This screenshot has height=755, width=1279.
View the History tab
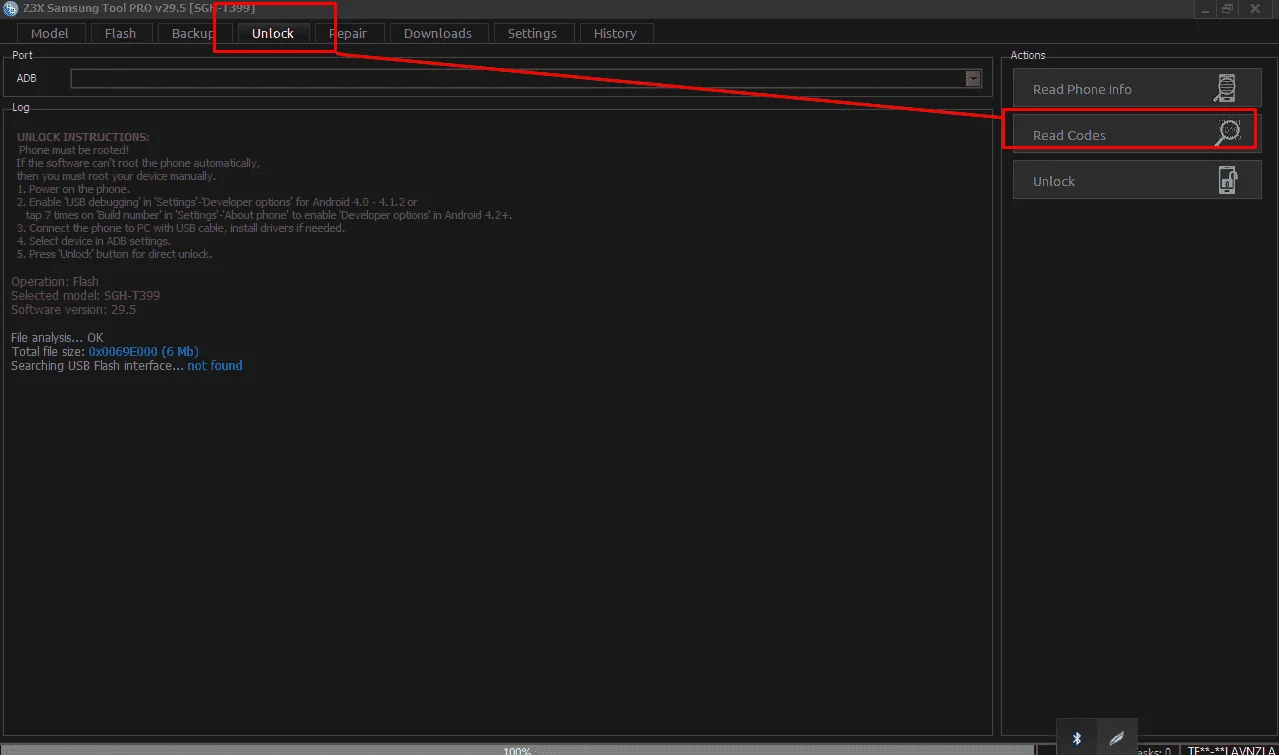pyautogui.click(x=615, y=33)
